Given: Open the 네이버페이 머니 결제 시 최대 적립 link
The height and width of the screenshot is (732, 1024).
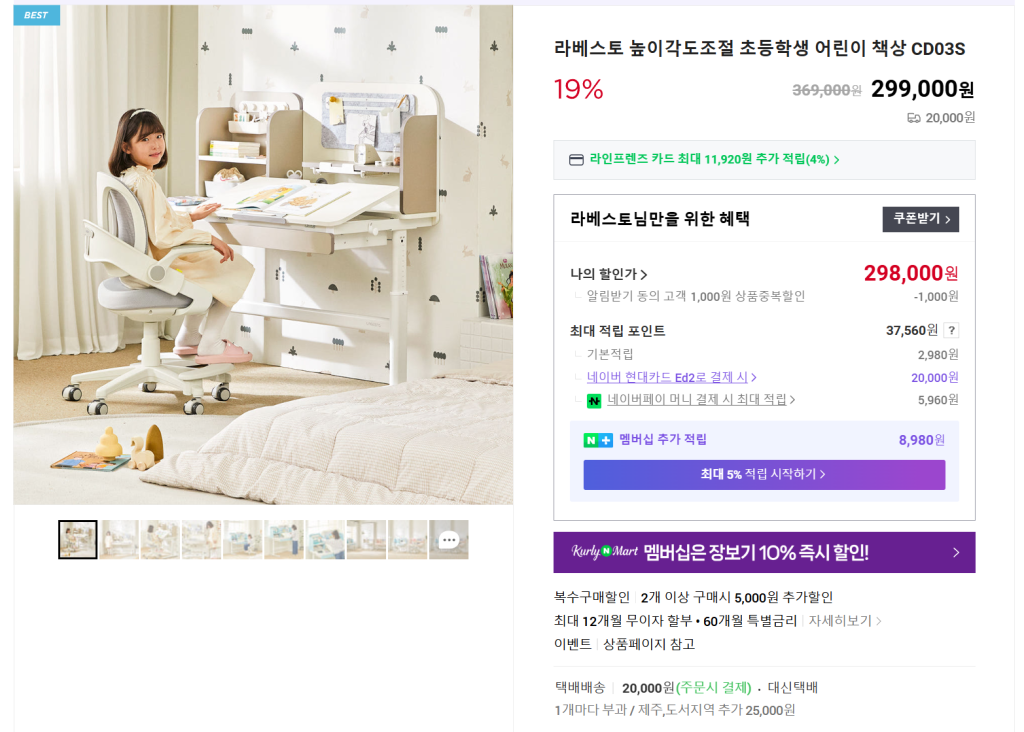Looking at the screenshot, I should [x=701, y=400].
